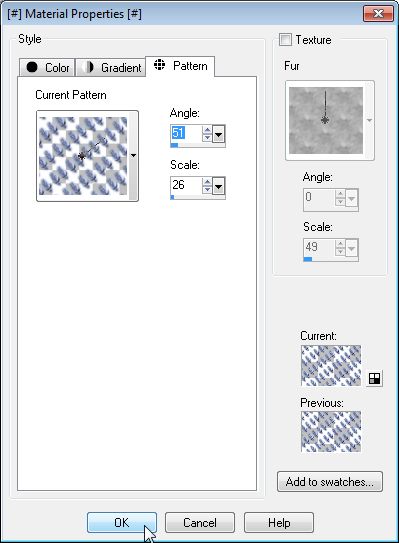Close the Material Properties dialog
The width and height of the screenshot is (399, 543).
pyautogui.click(x=378, y=14)
